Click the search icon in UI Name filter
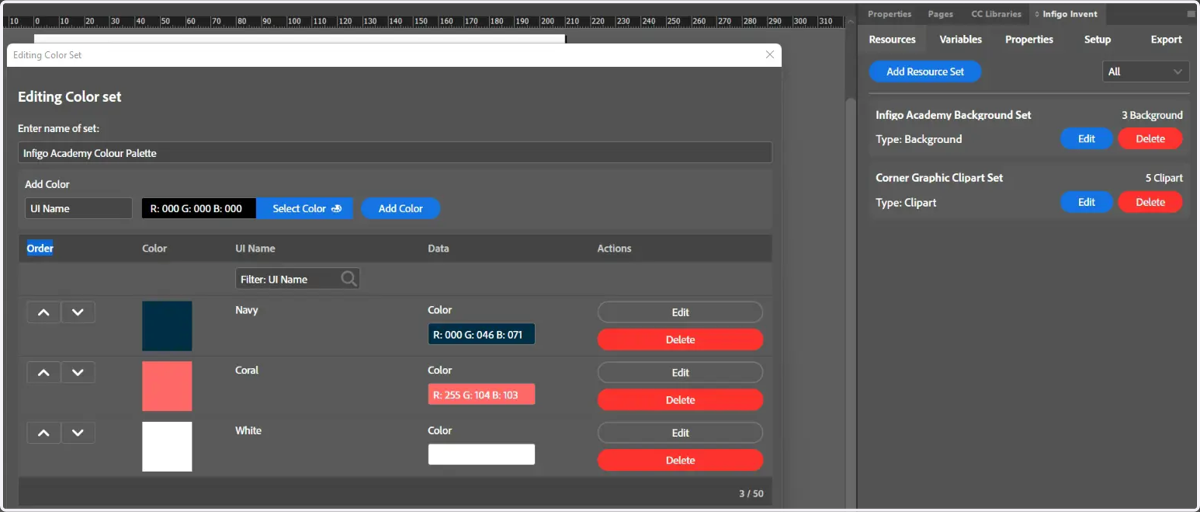 tap(348, 279)
